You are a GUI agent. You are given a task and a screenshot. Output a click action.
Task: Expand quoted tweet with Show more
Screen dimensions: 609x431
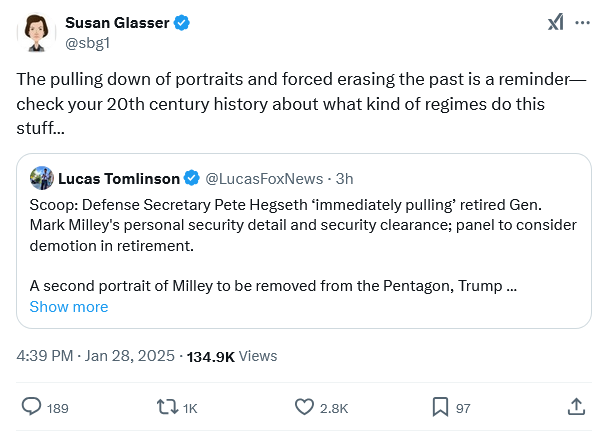tap(69, 307)
